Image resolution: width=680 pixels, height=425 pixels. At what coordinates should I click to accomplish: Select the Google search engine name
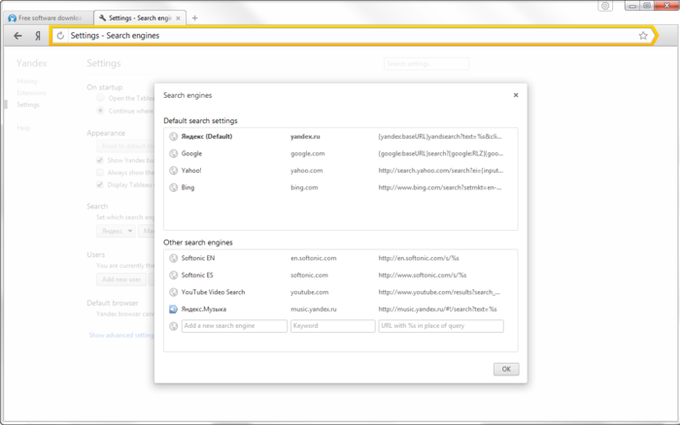tap(192, 154)
